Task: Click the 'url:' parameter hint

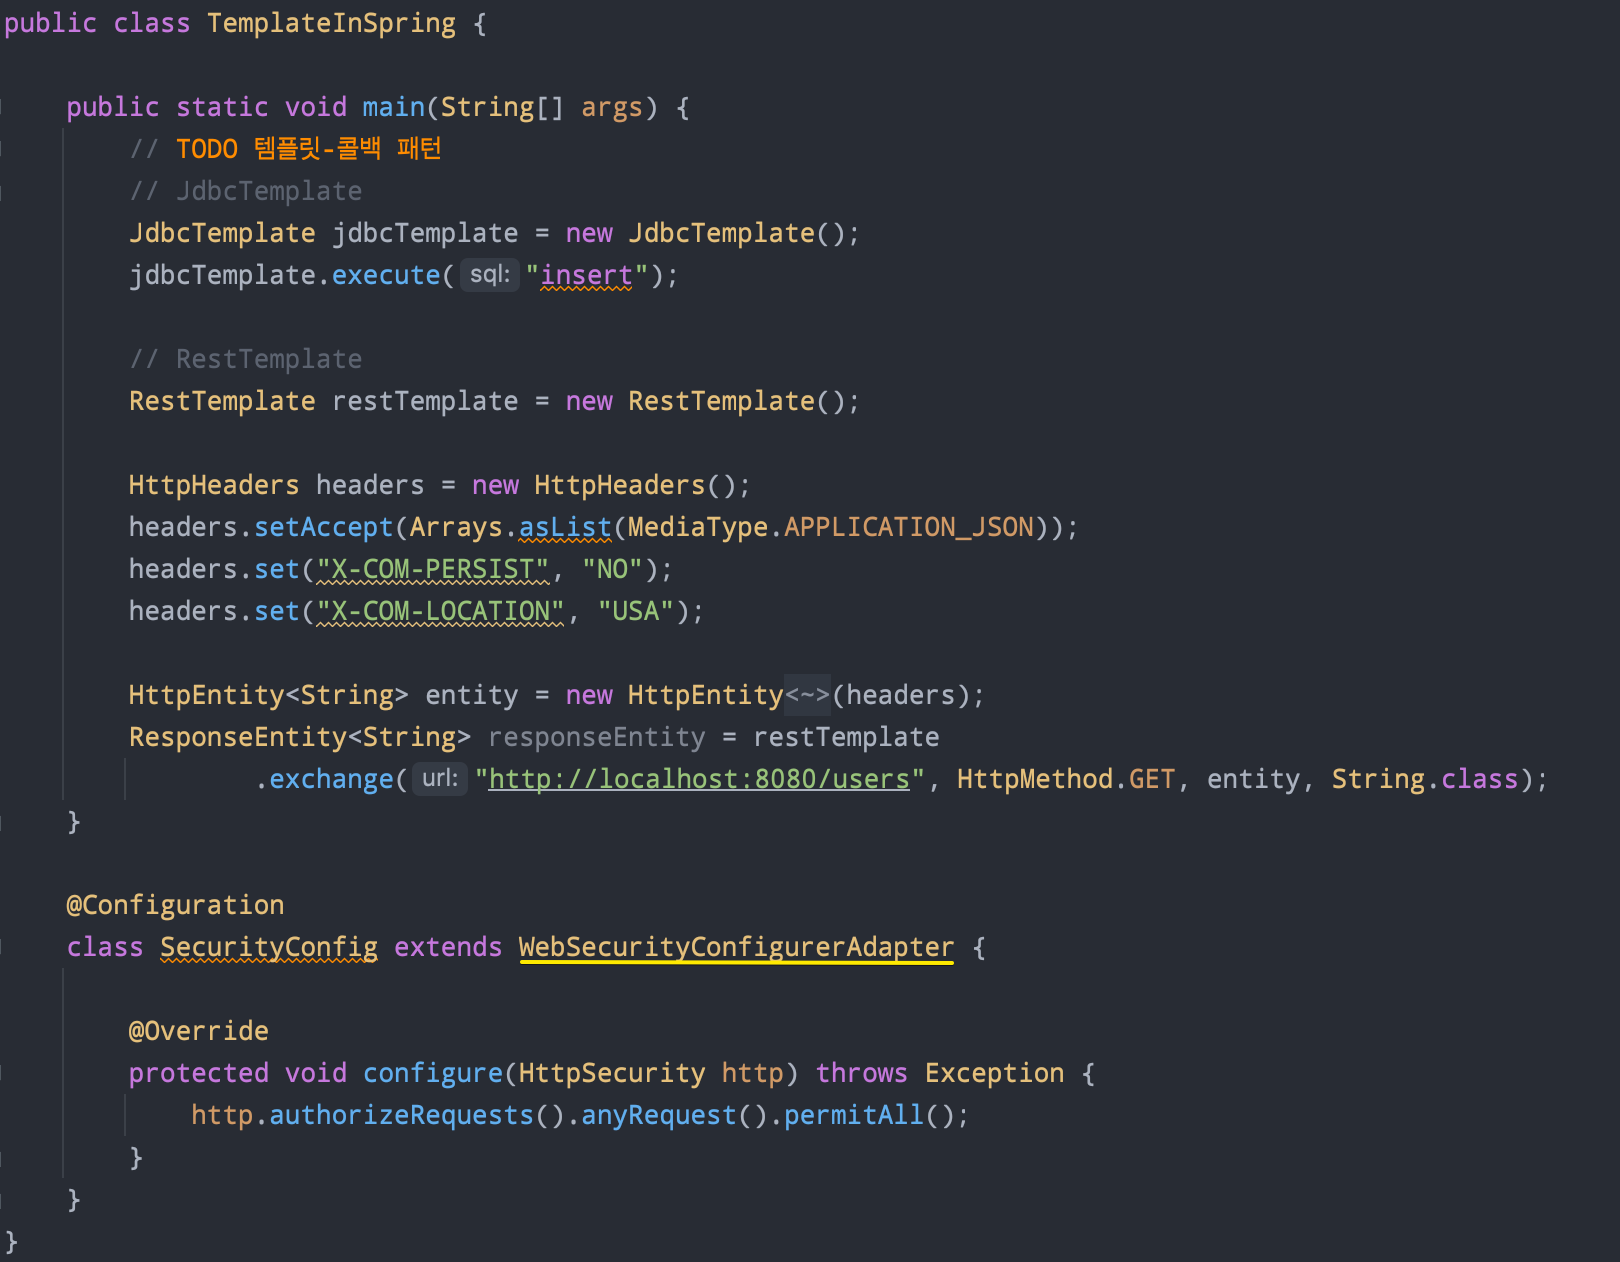Action: [440, 778]
